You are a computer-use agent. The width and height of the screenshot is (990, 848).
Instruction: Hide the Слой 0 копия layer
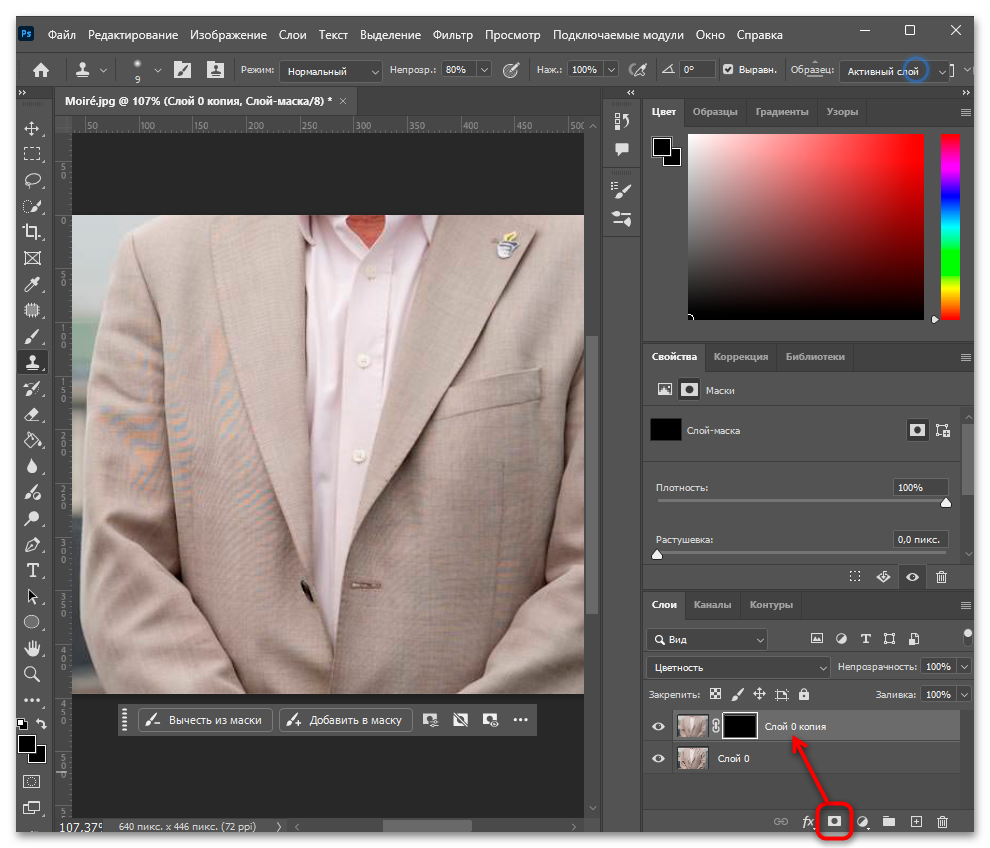[658, 726]
